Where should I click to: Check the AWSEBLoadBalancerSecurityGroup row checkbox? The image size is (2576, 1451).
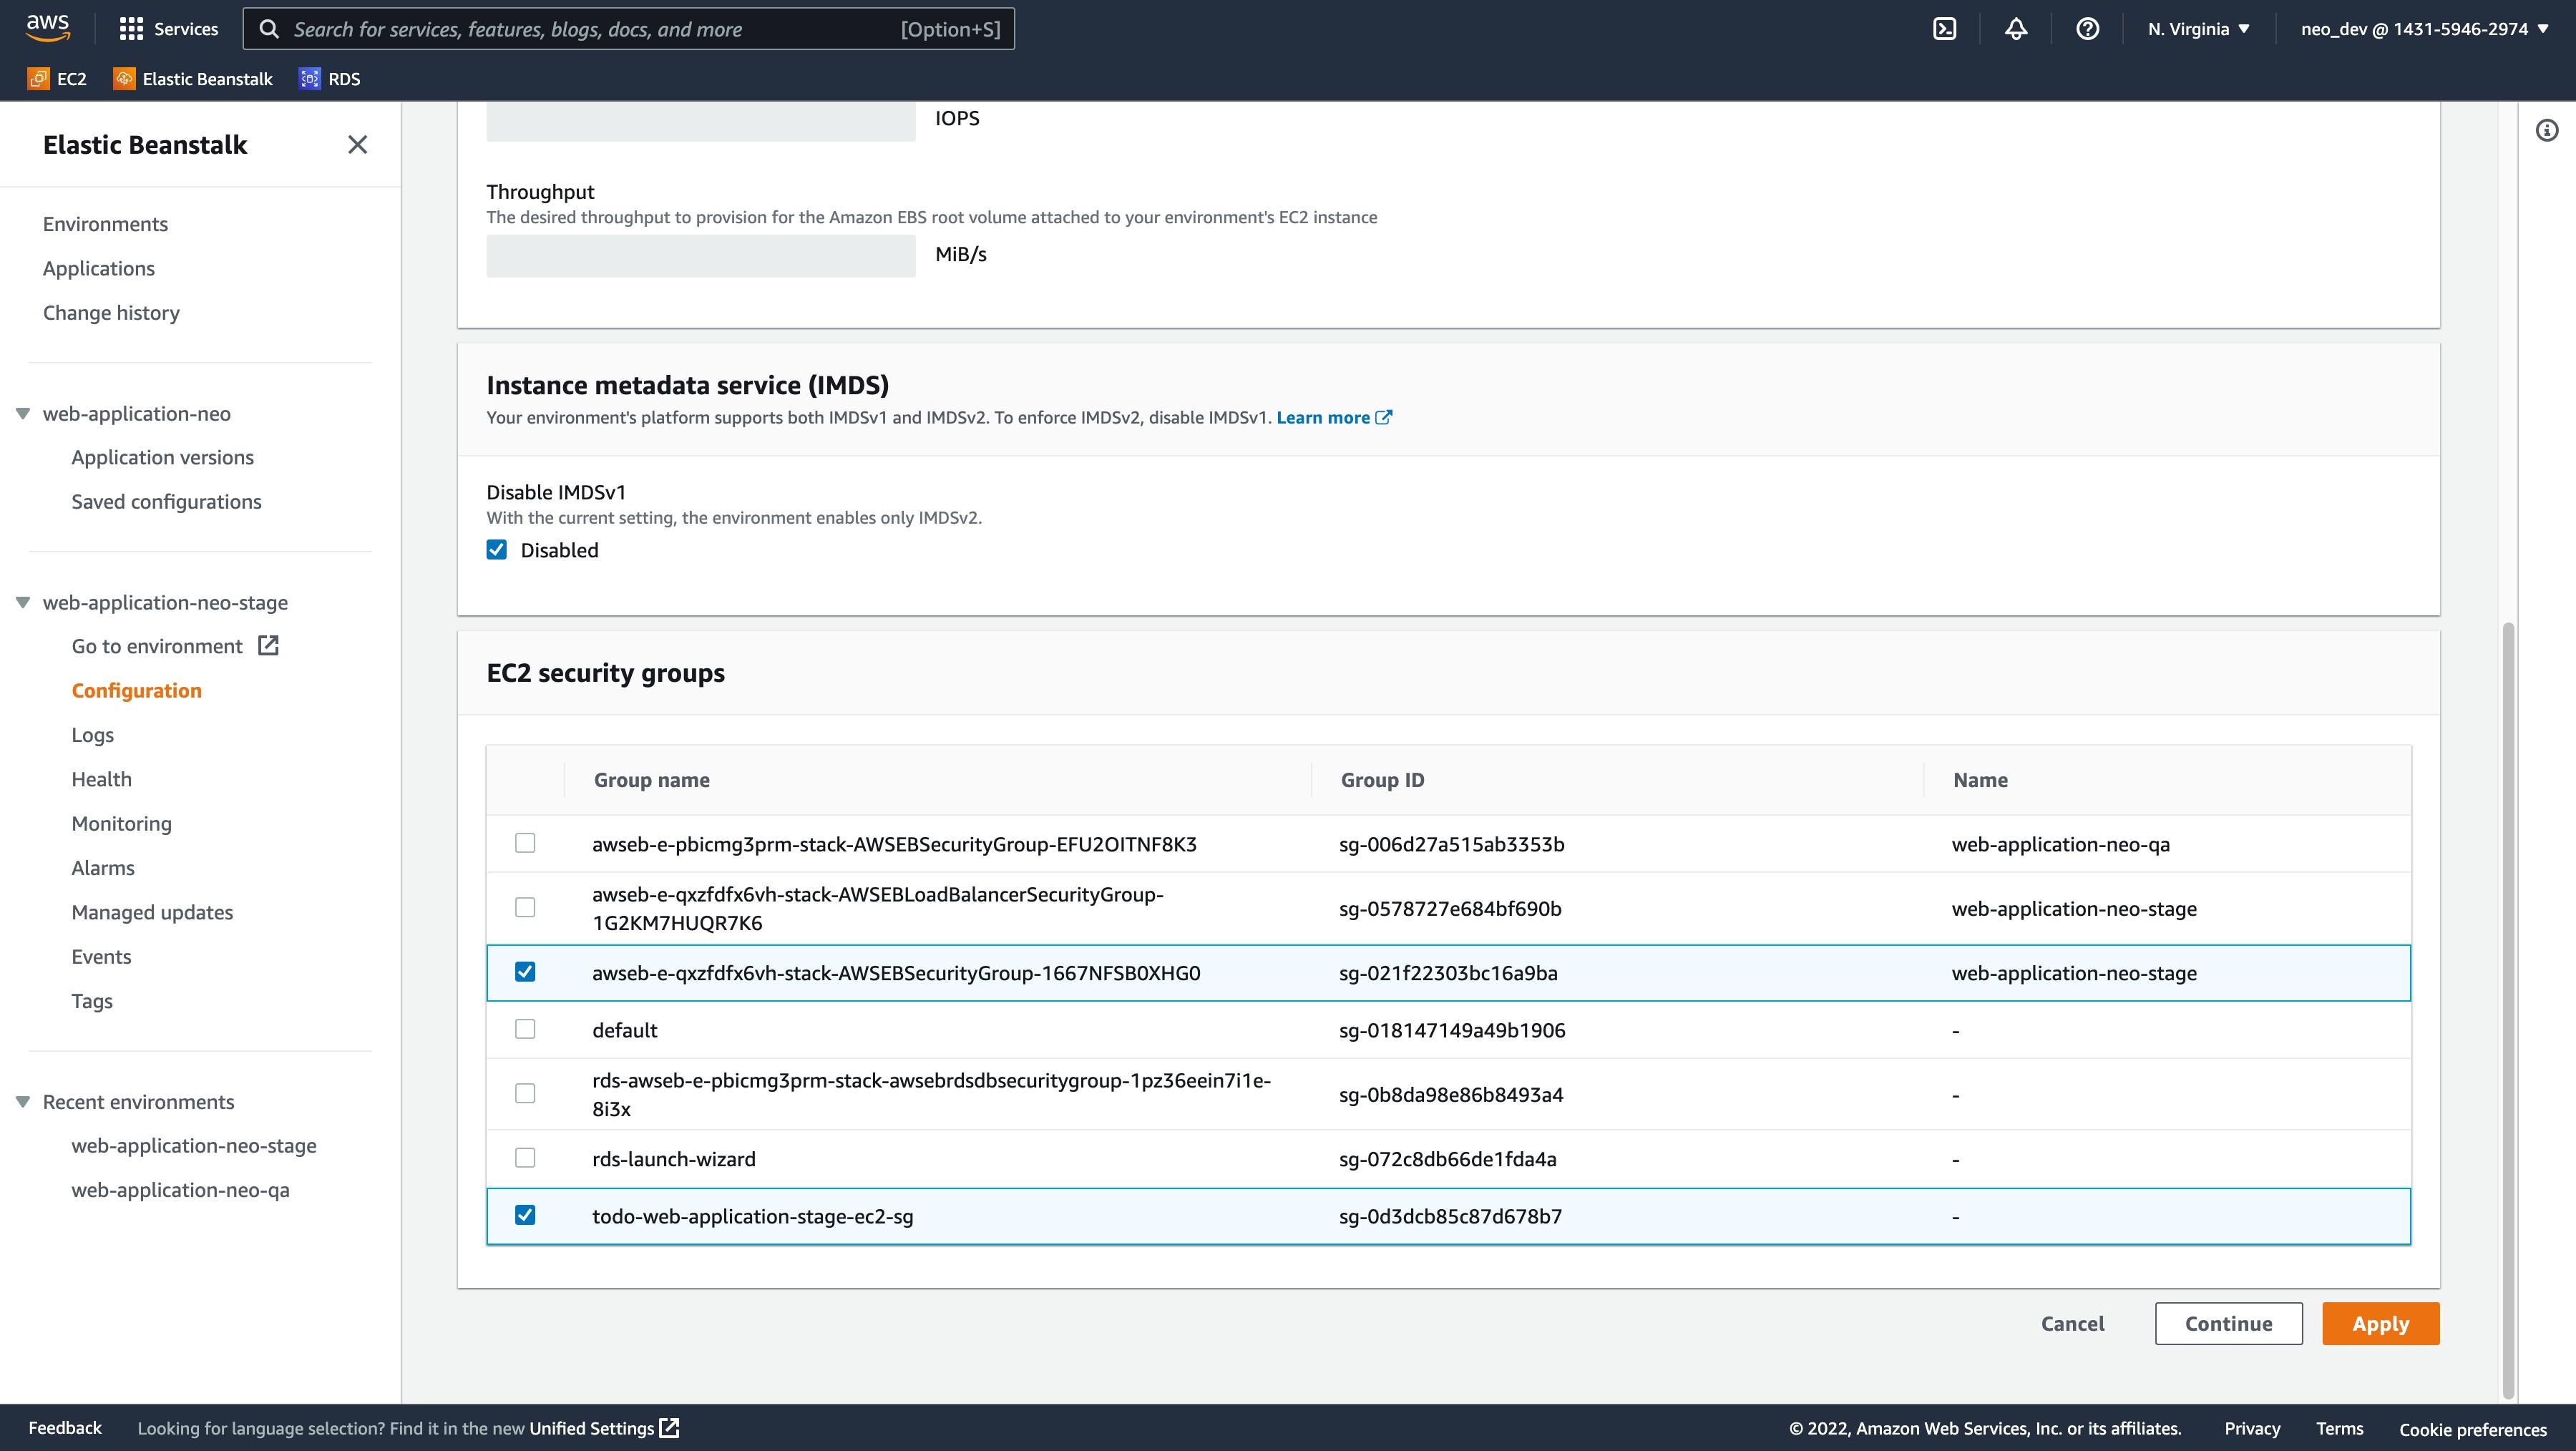[525, 907]
